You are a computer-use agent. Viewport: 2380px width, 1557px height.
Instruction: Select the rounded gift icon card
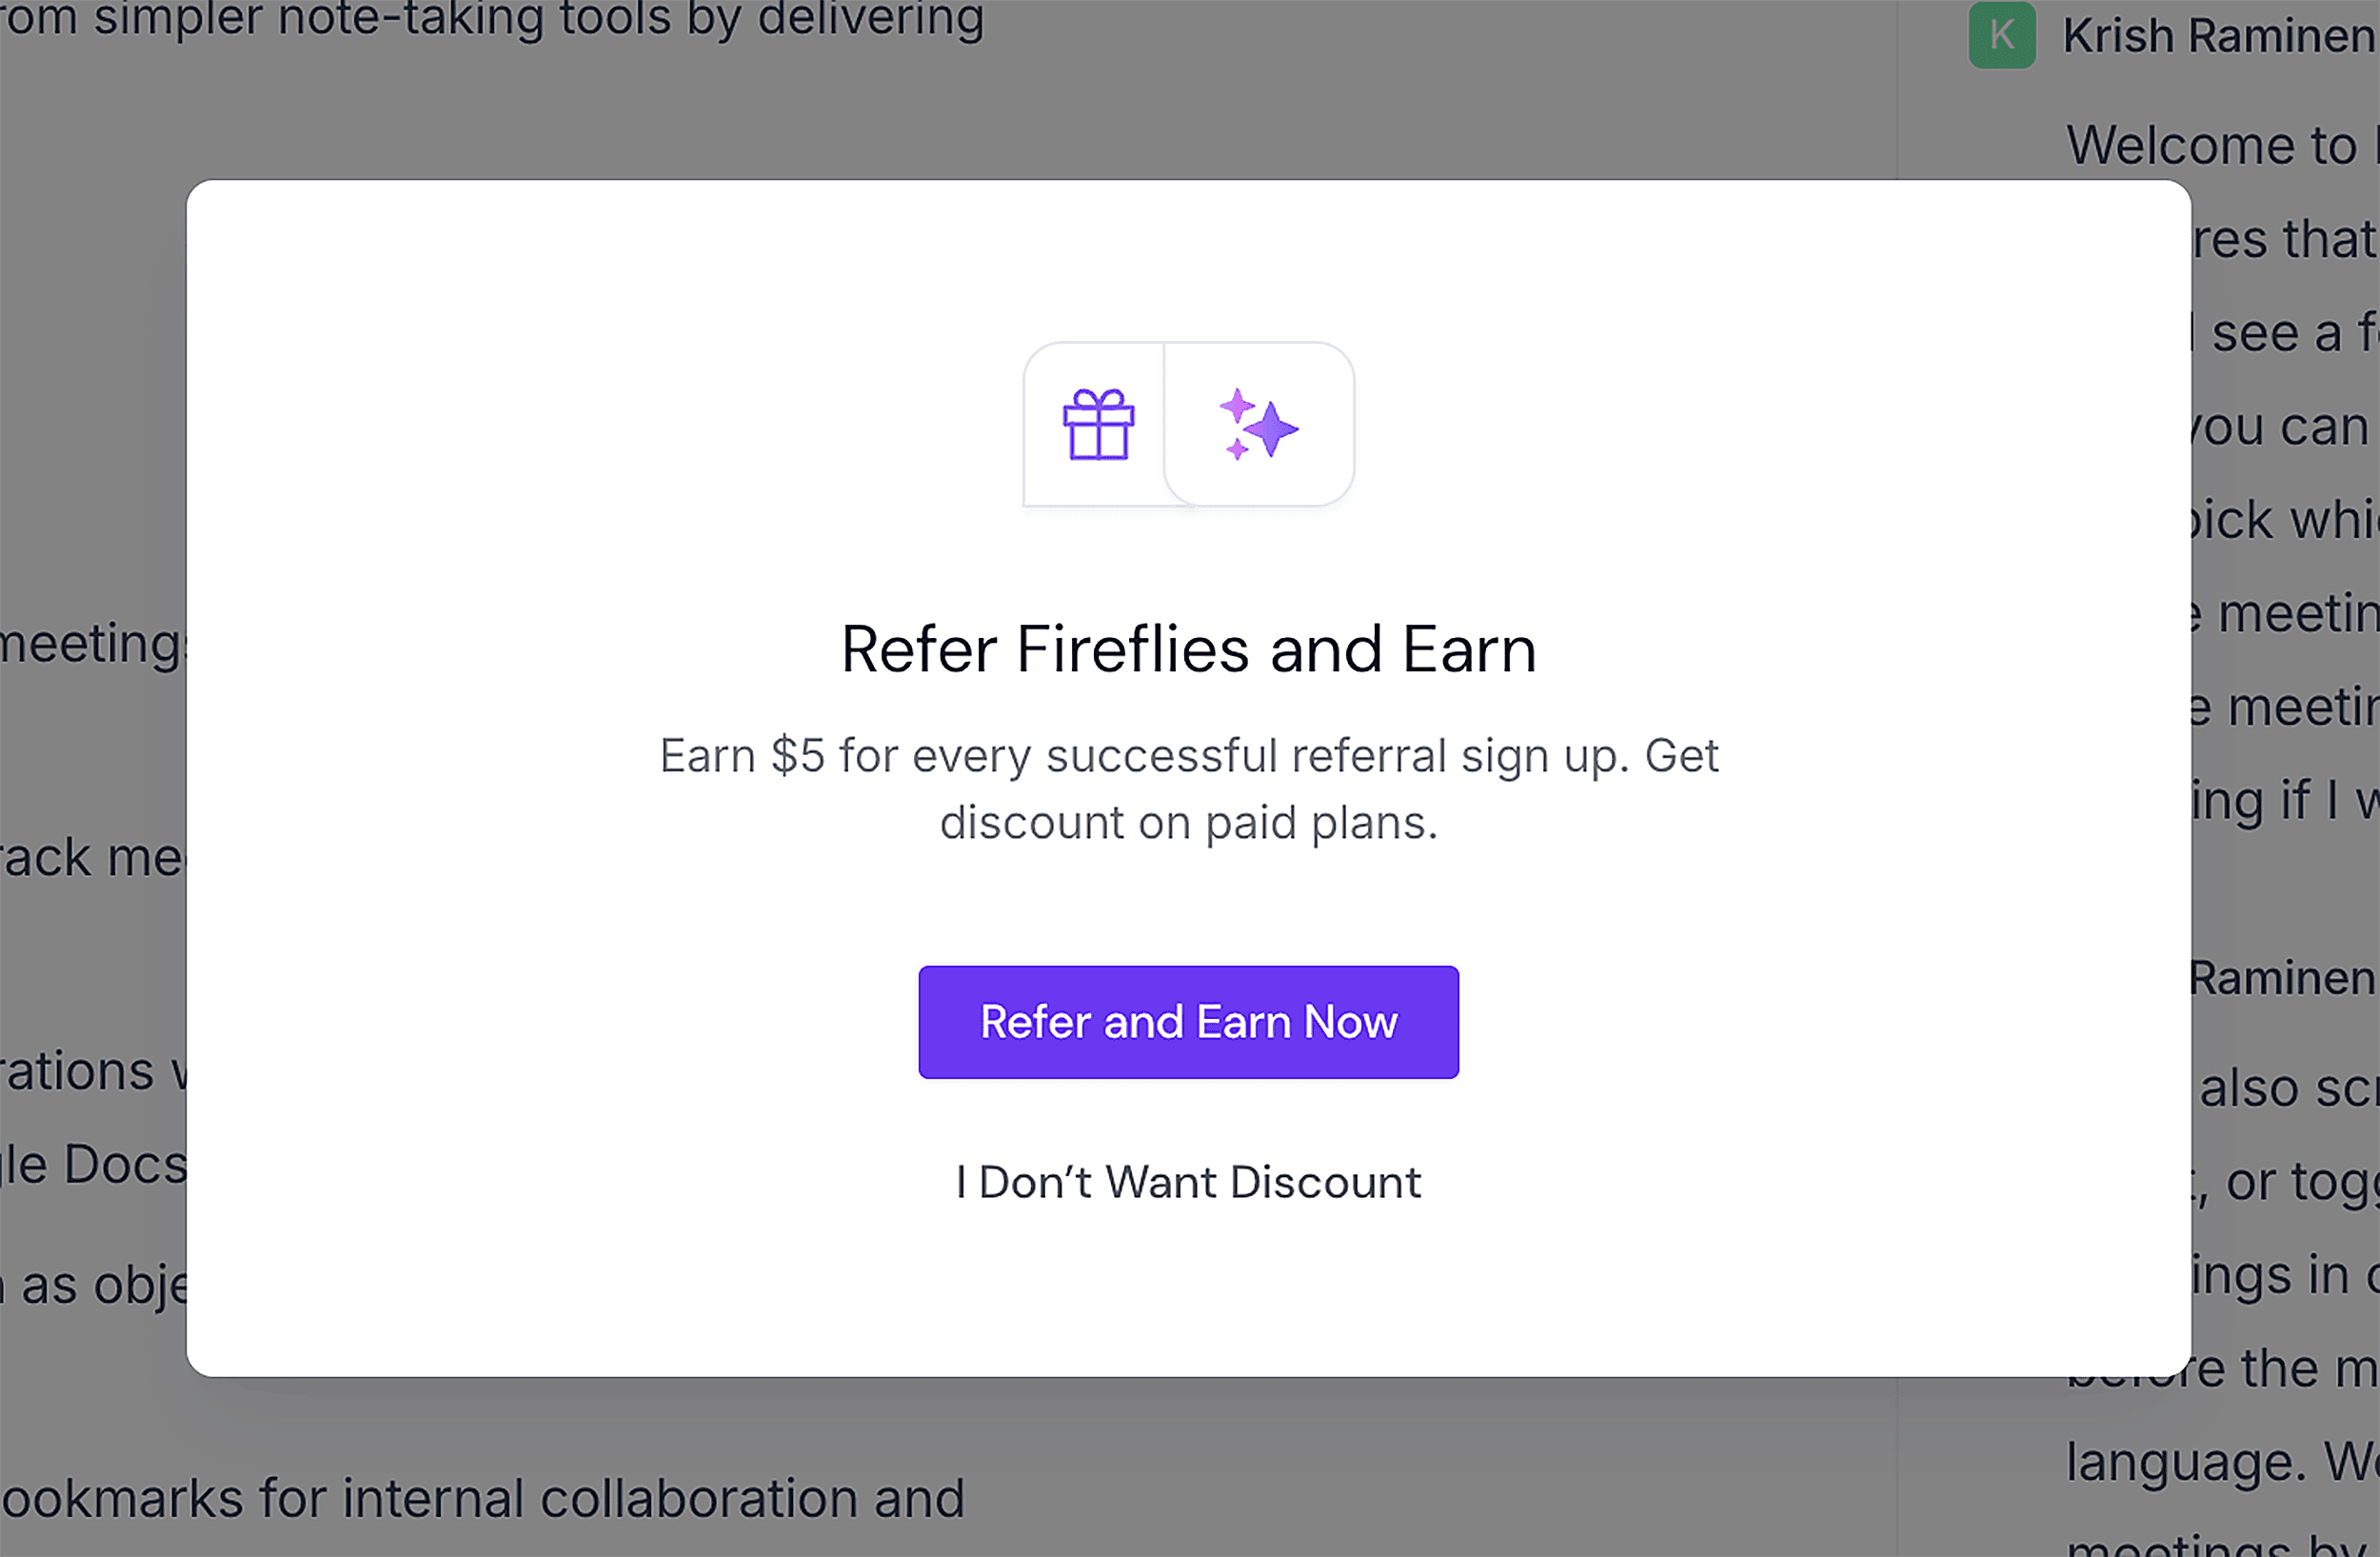tap(1093, 425)
